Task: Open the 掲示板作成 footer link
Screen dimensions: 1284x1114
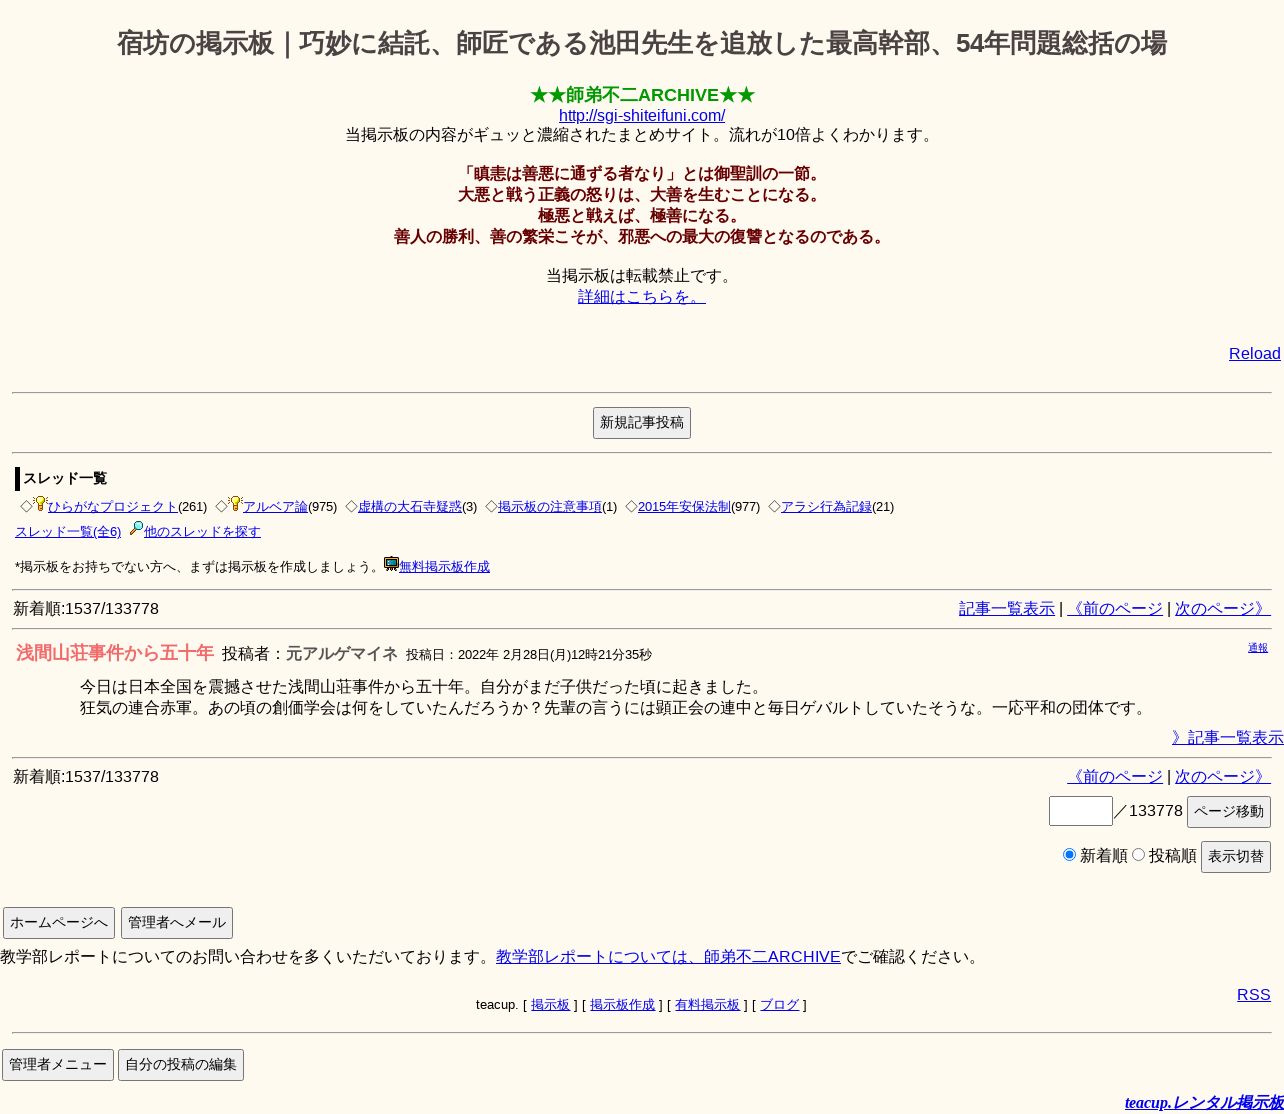Action: pyautogui.click(x=622, y=1005)
